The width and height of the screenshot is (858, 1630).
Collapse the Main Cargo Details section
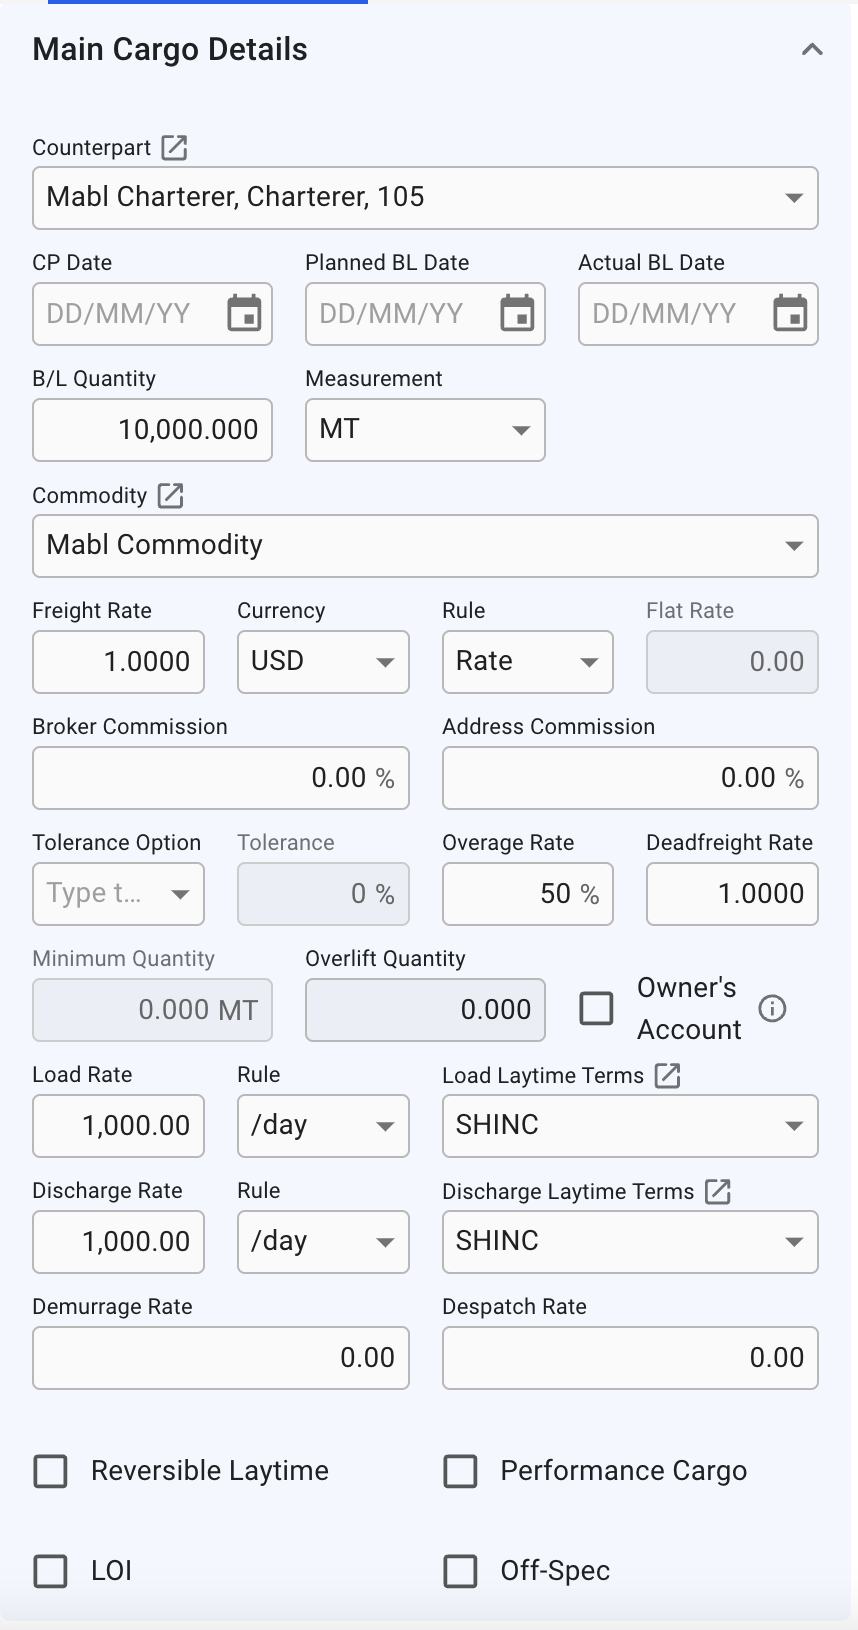(812, 49)
